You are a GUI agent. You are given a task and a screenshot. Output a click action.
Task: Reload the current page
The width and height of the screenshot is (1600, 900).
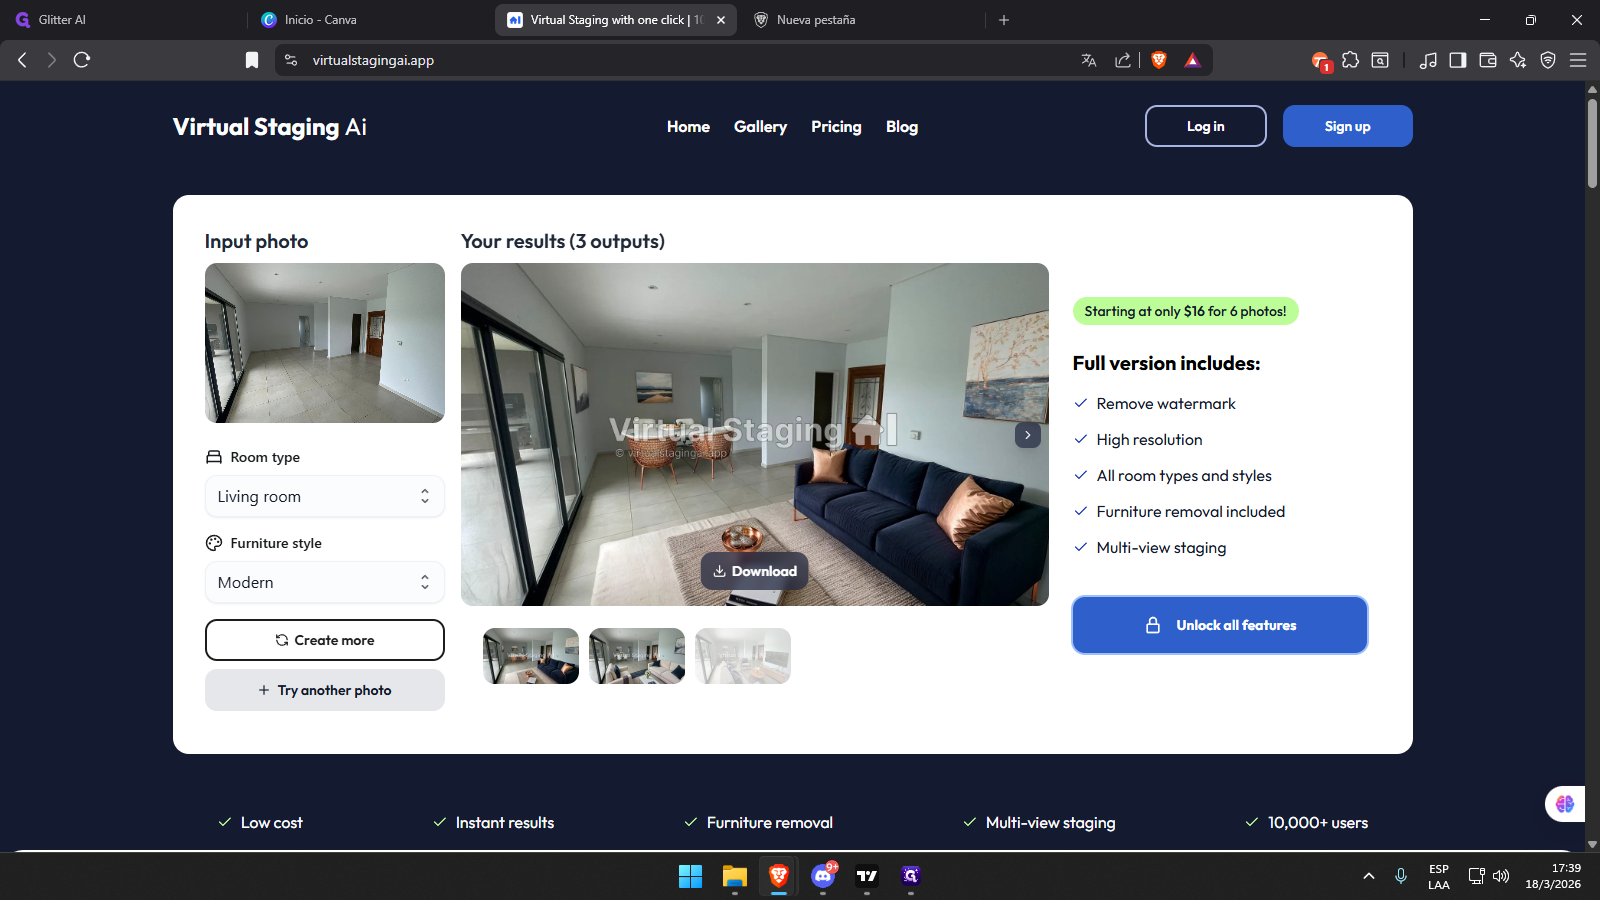[82, 60]
